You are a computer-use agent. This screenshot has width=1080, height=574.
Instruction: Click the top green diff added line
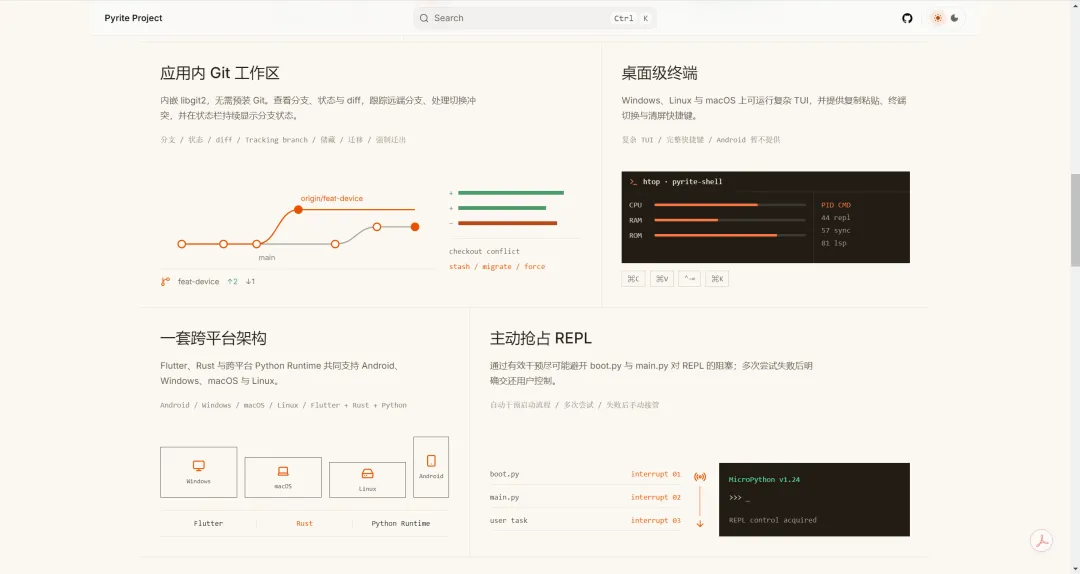511,193
